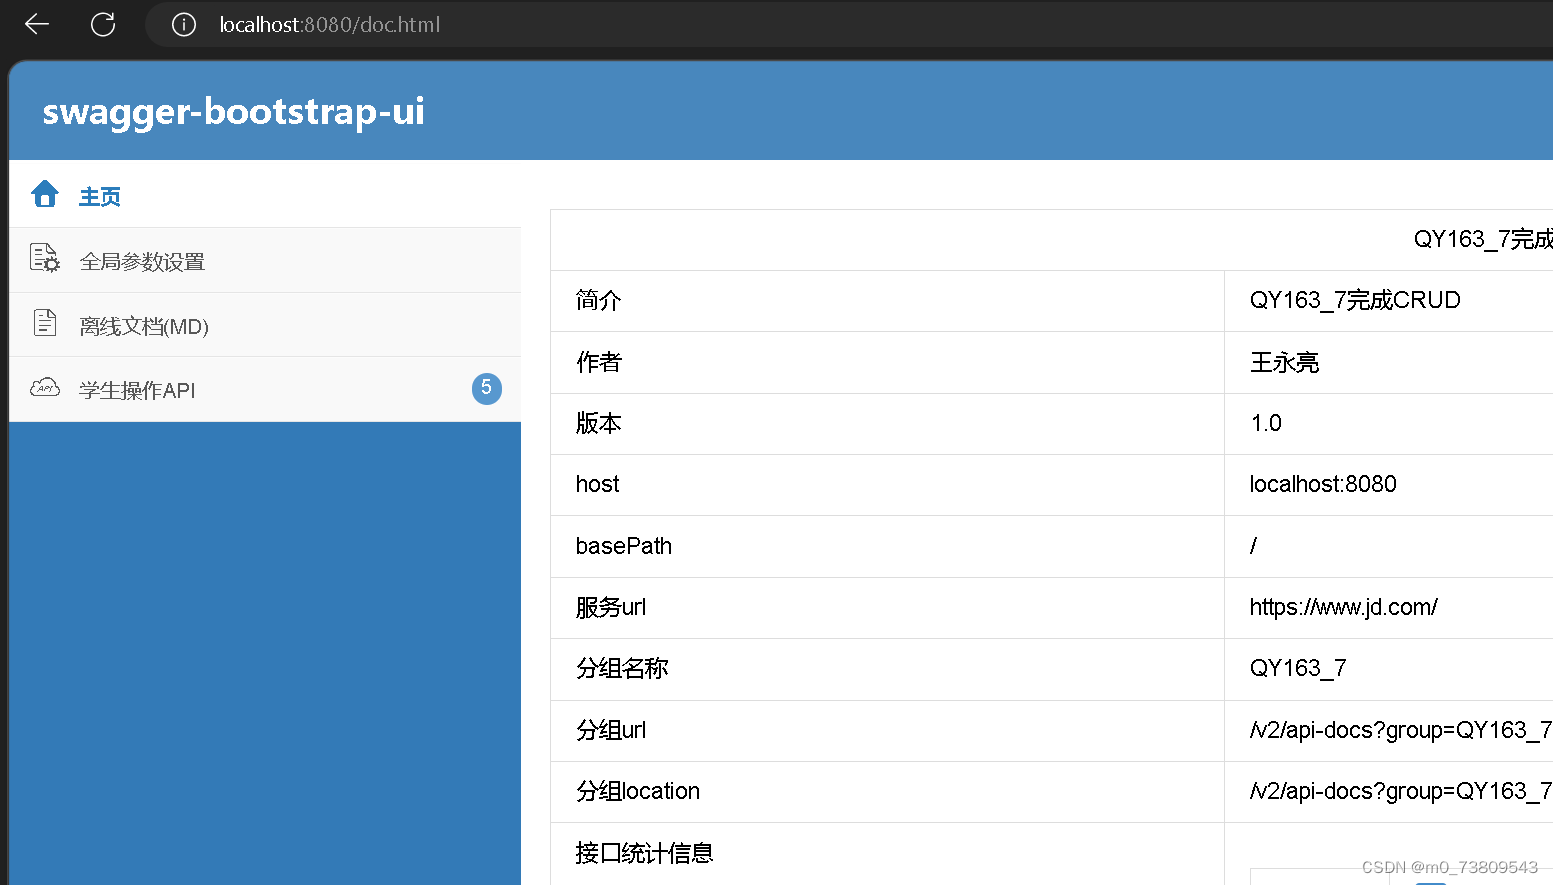1553x885 pixels.
Task: Open the 全局参数设置 section
Action: [142, 260]
